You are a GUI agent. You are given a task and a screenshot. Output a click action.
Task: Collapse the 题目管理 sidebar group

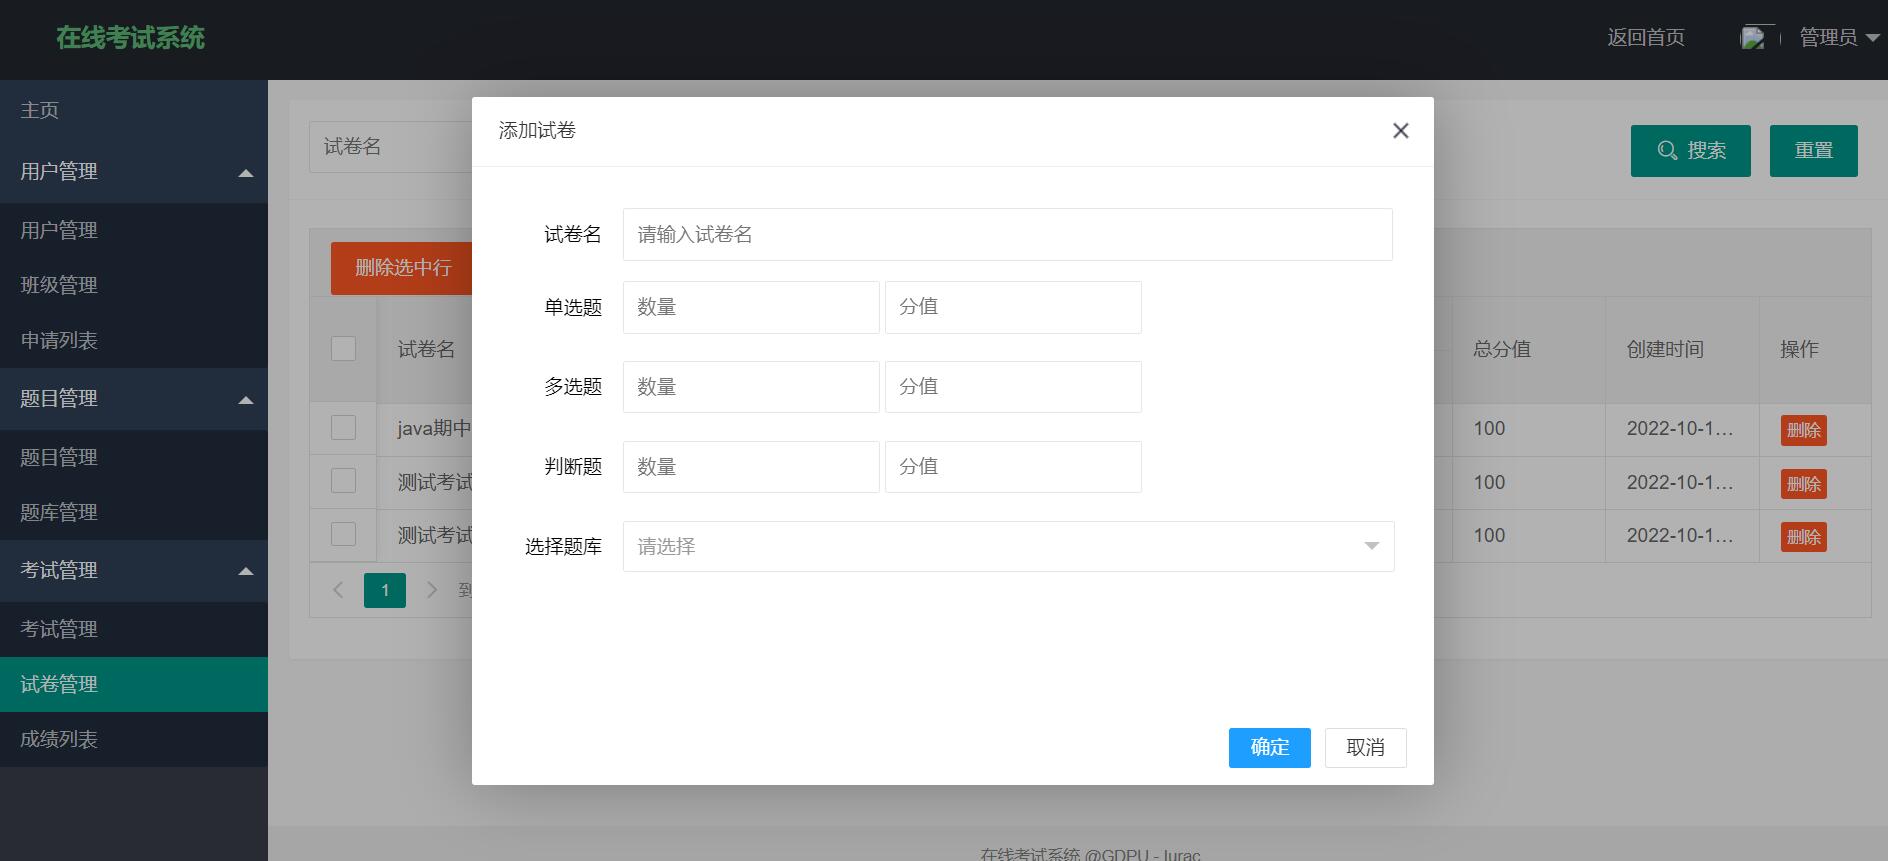tap(134, 399)
